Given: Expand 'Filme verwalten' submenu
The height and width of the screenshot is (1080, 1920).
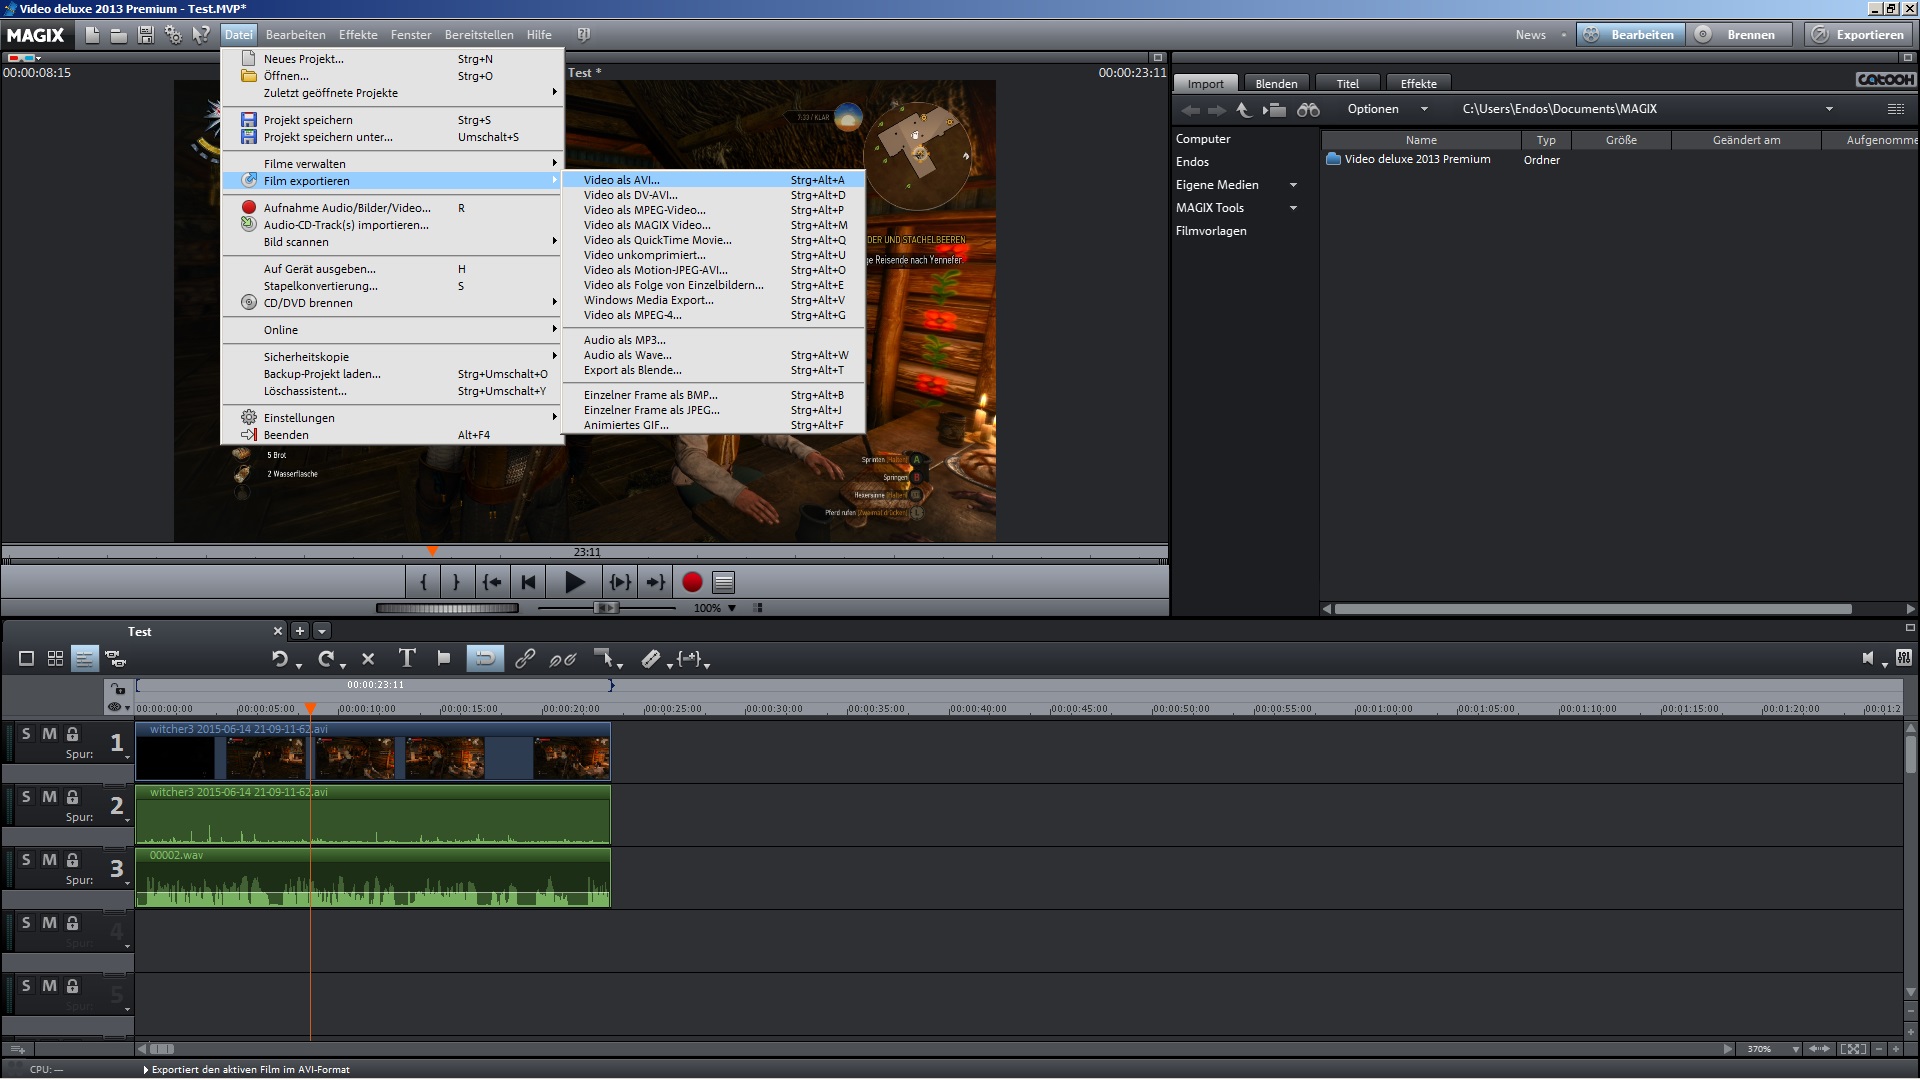Looking at the screenshot, I should point(391,164).
